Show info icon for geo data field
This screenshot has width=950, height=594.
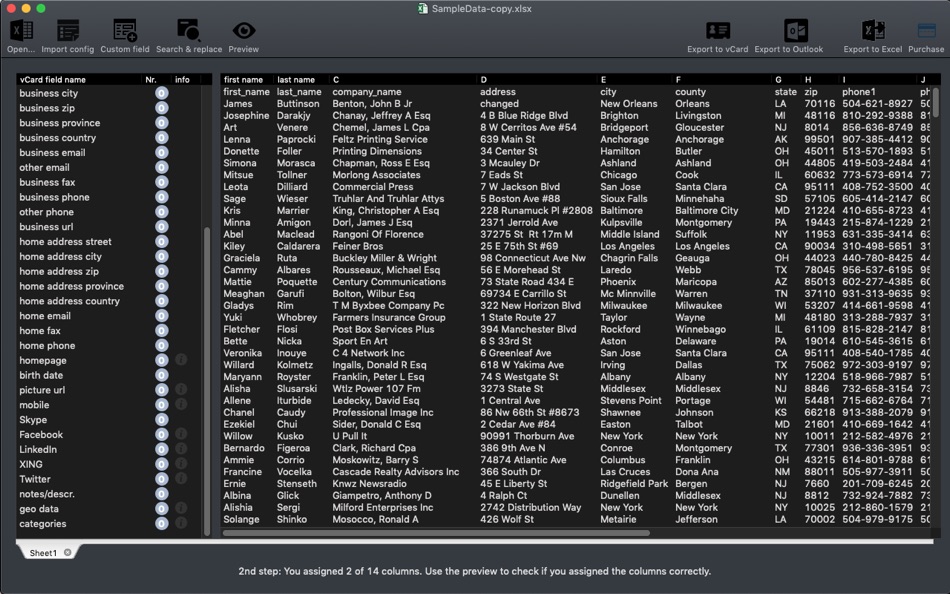coord(181,509)
